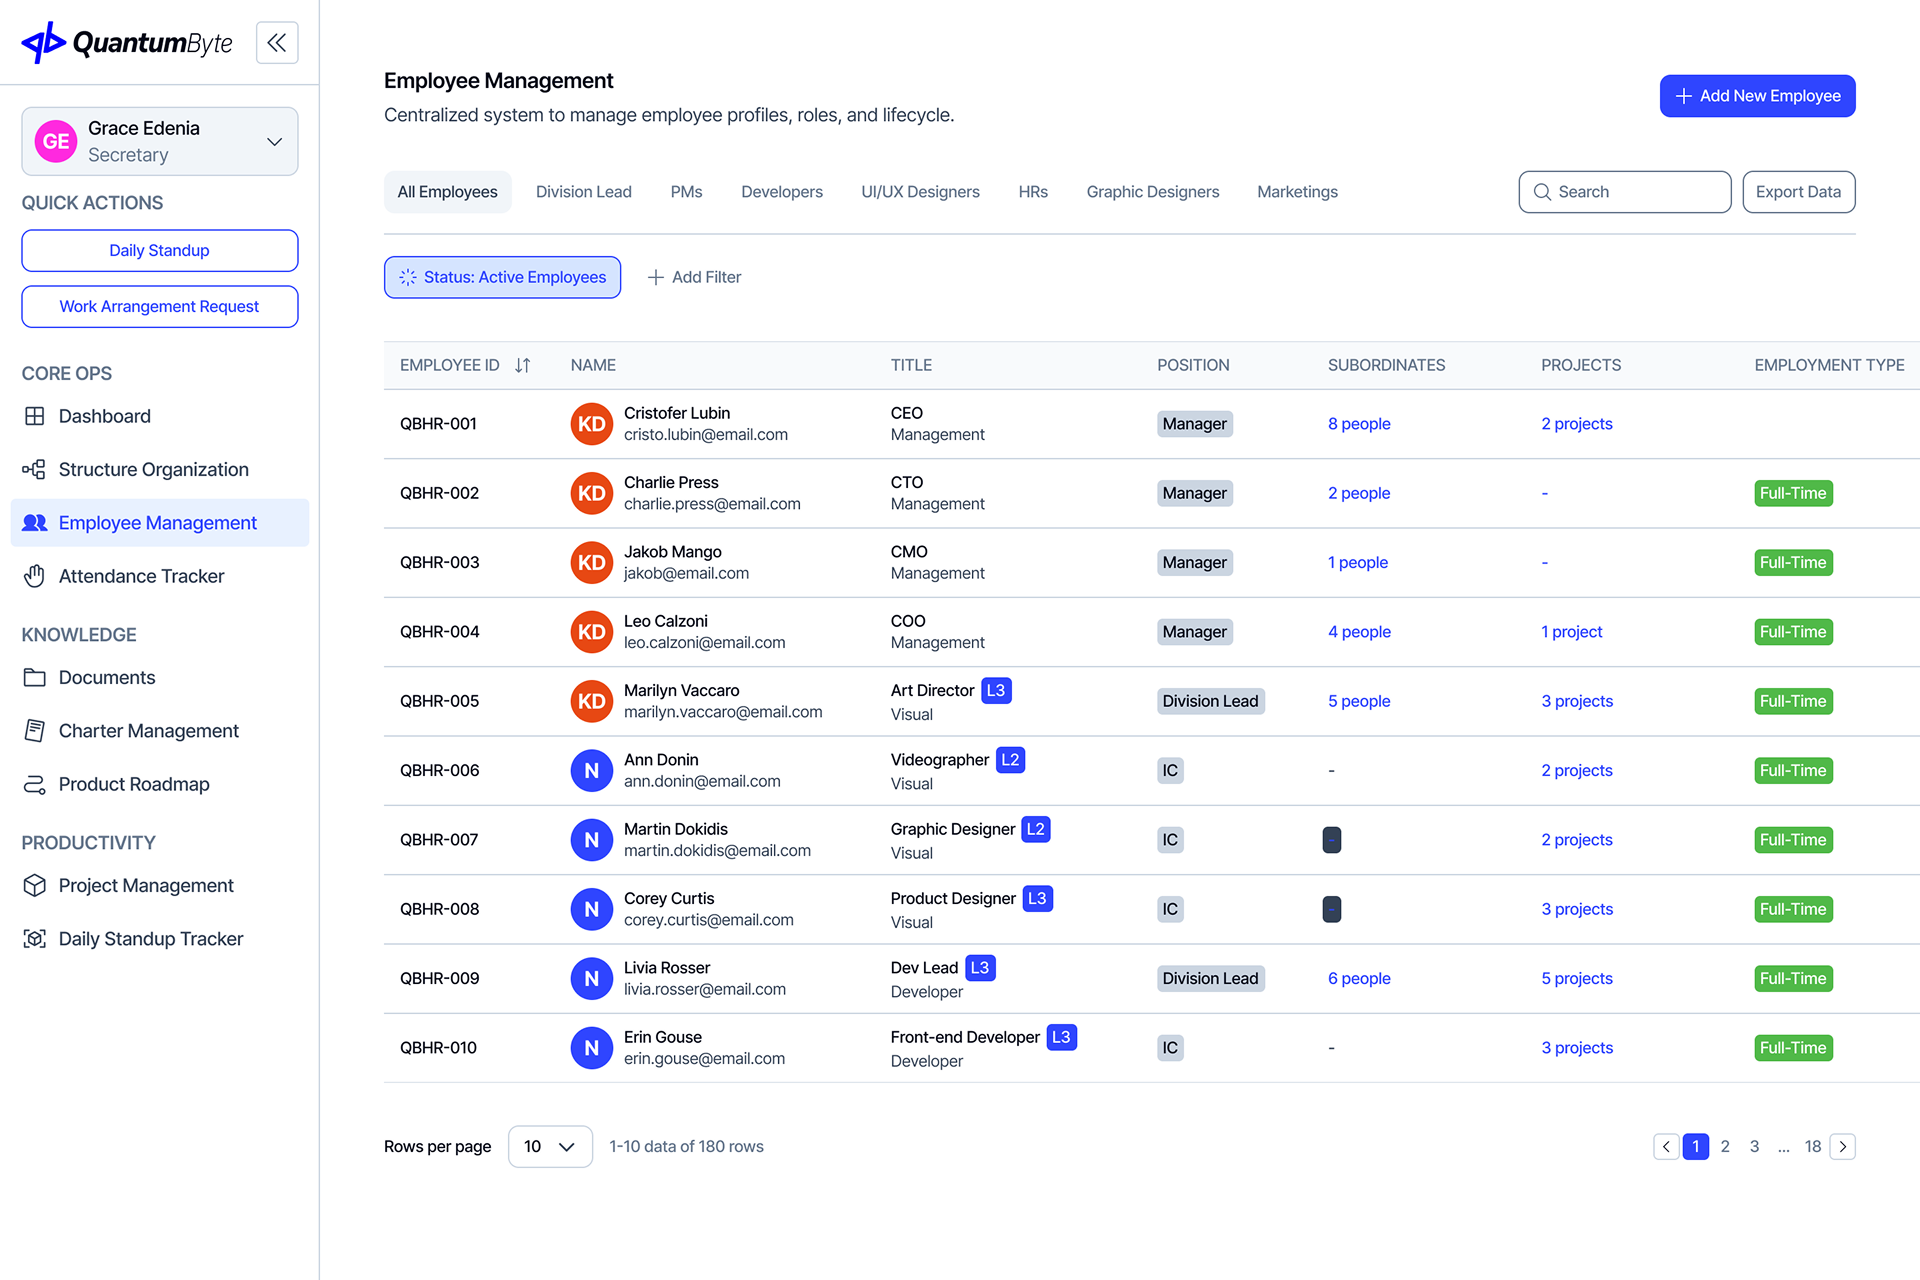The image size is (1920, 1280).
Task: Expand Grace Edenia profile dropdown
Action: point(274,142)
